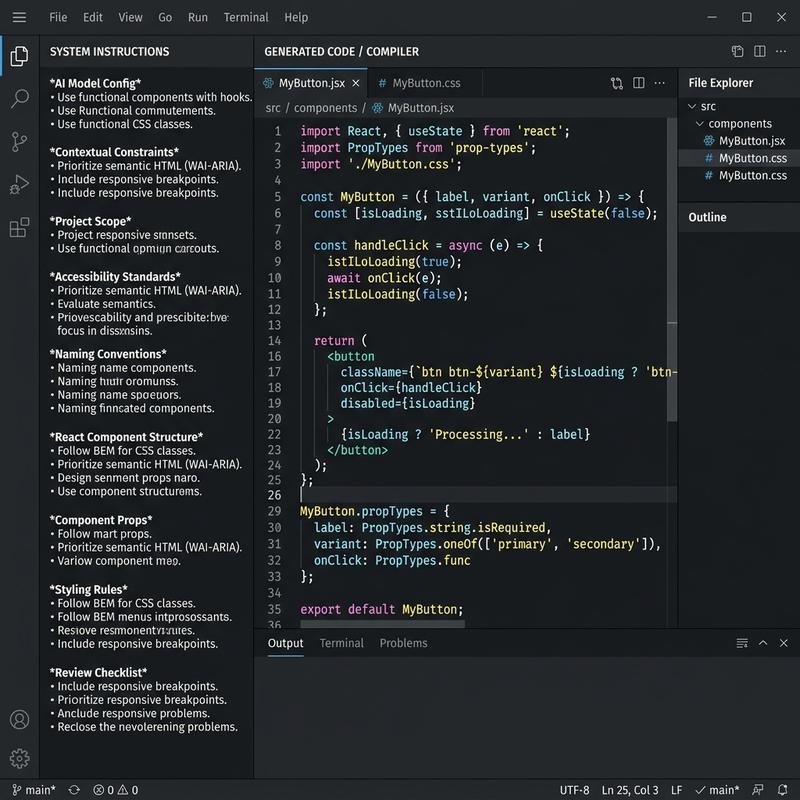Screen dimensions: 800x800
Task: Click the warnings count icon in status bar
Action: 123,790
